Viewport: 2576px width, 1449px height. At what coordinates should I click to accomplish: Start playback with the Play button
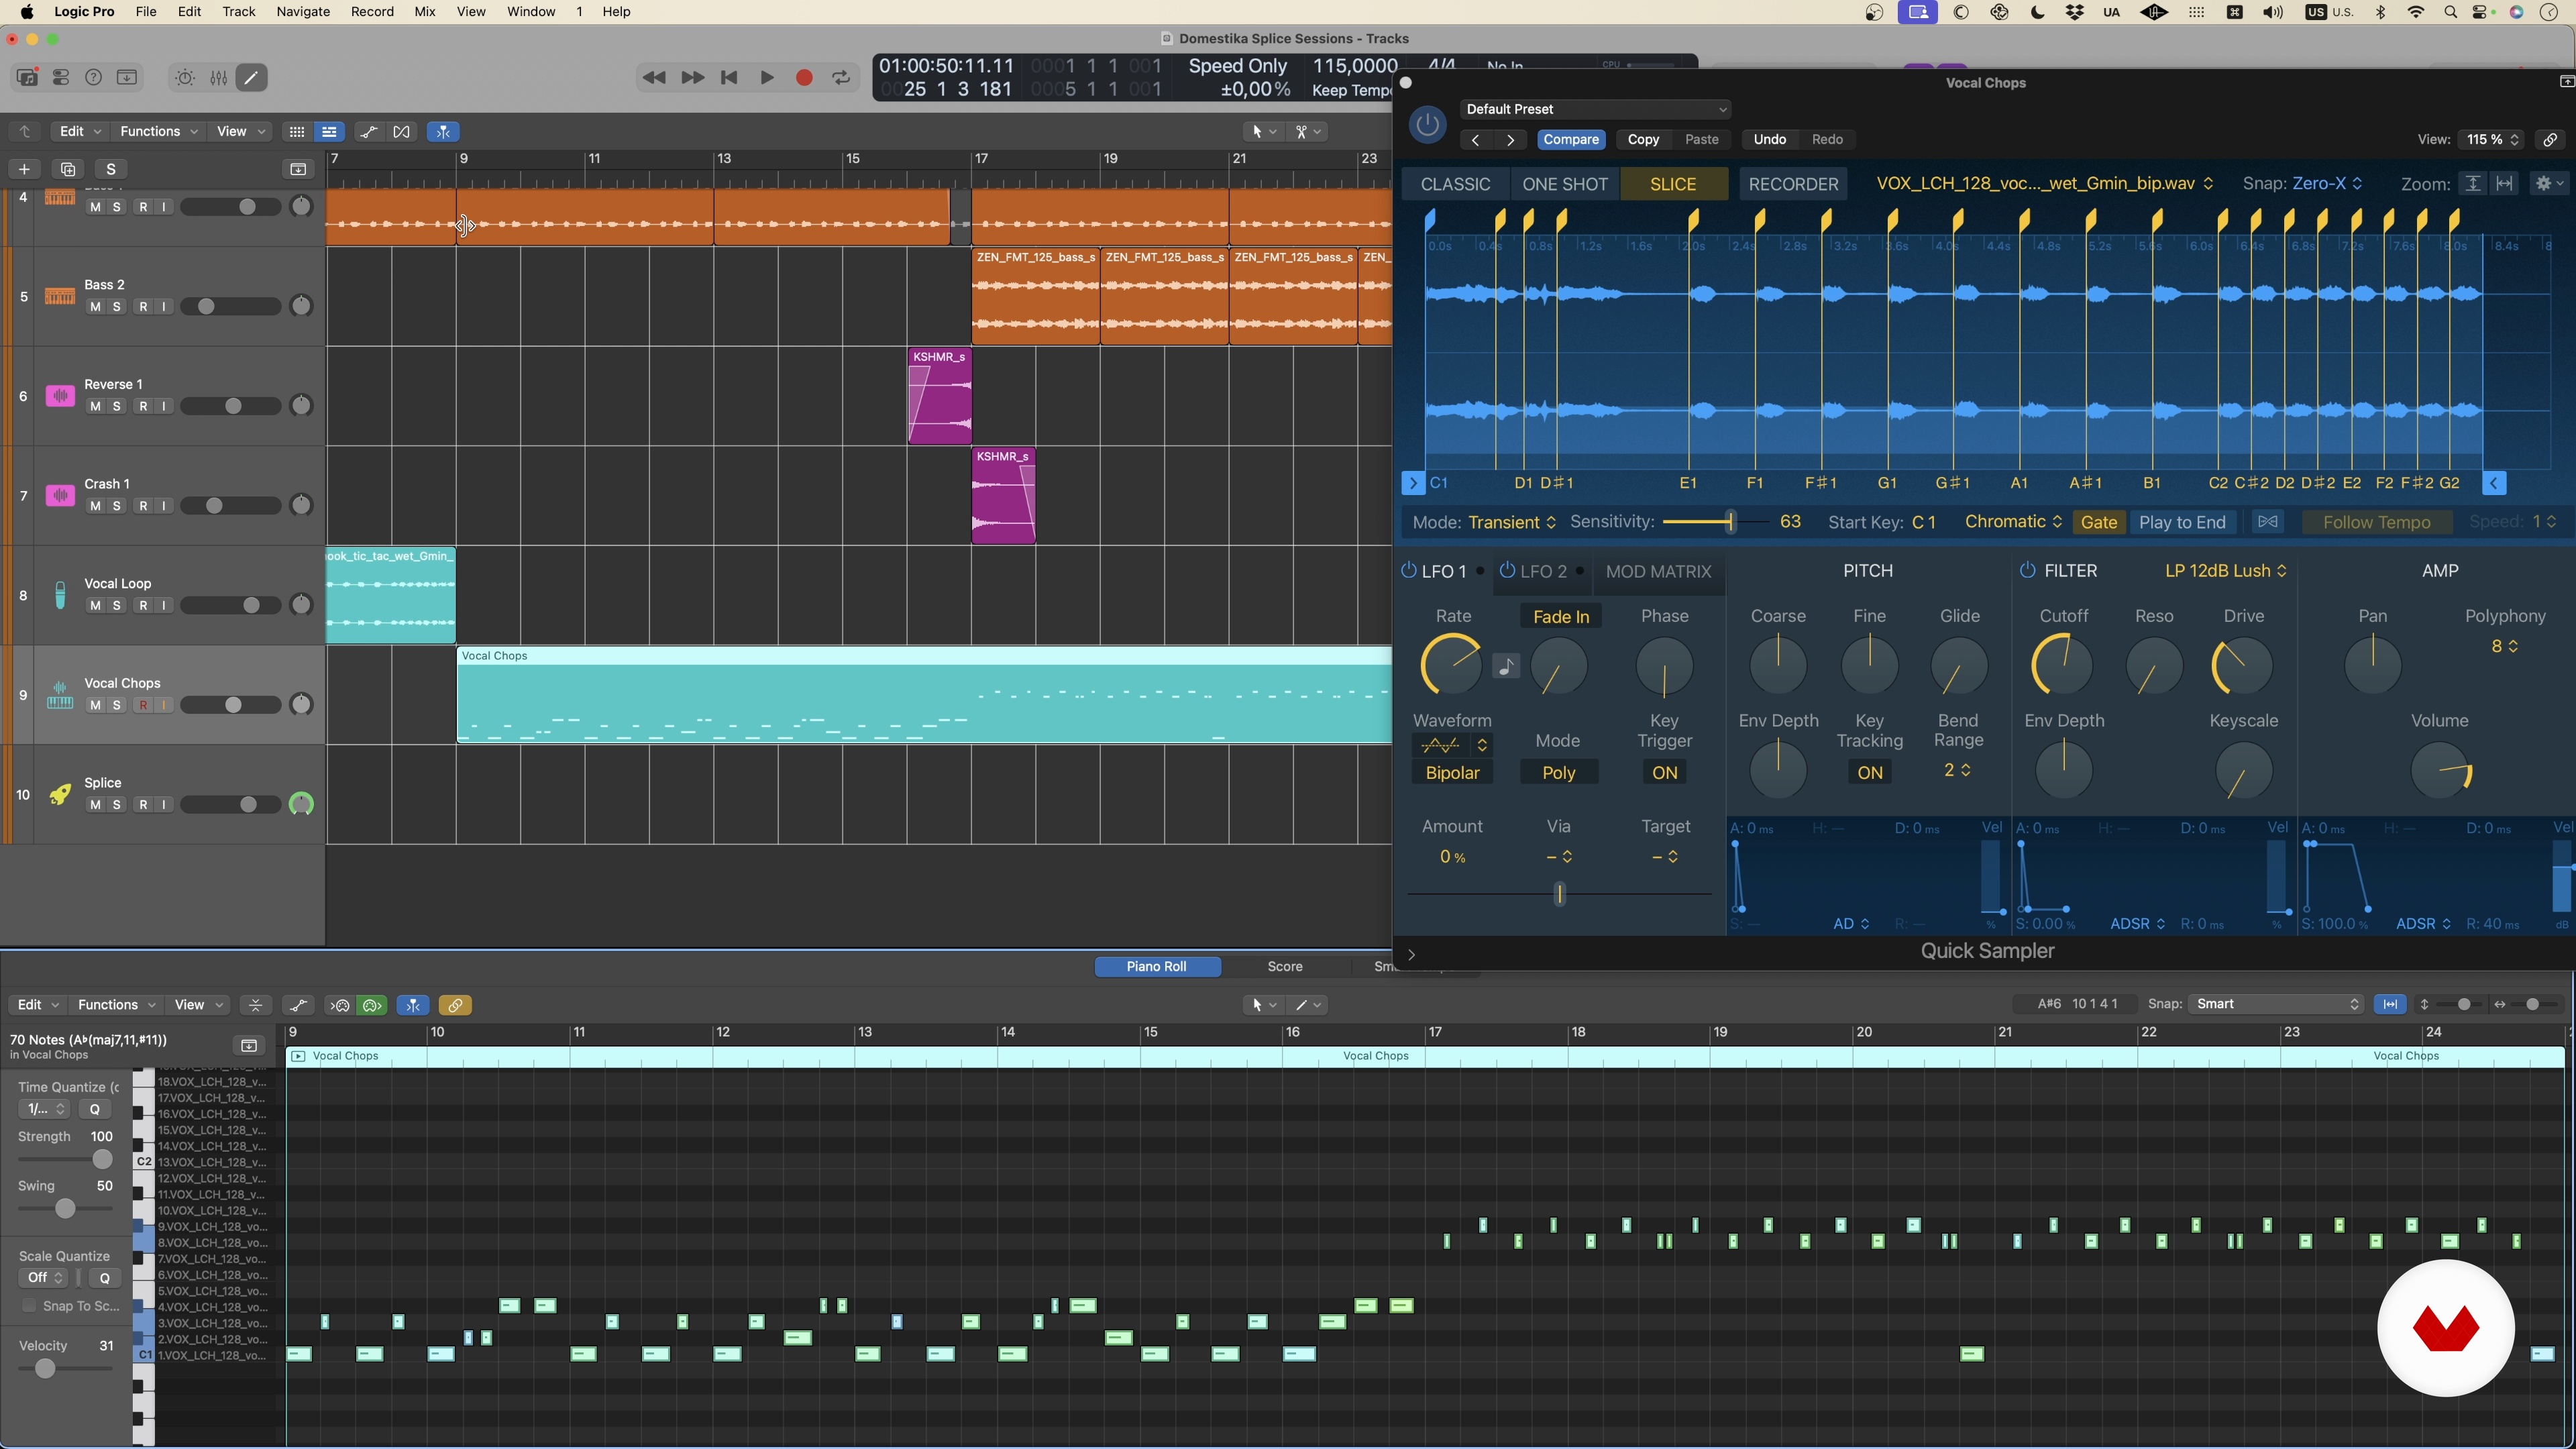coord(767,78)
